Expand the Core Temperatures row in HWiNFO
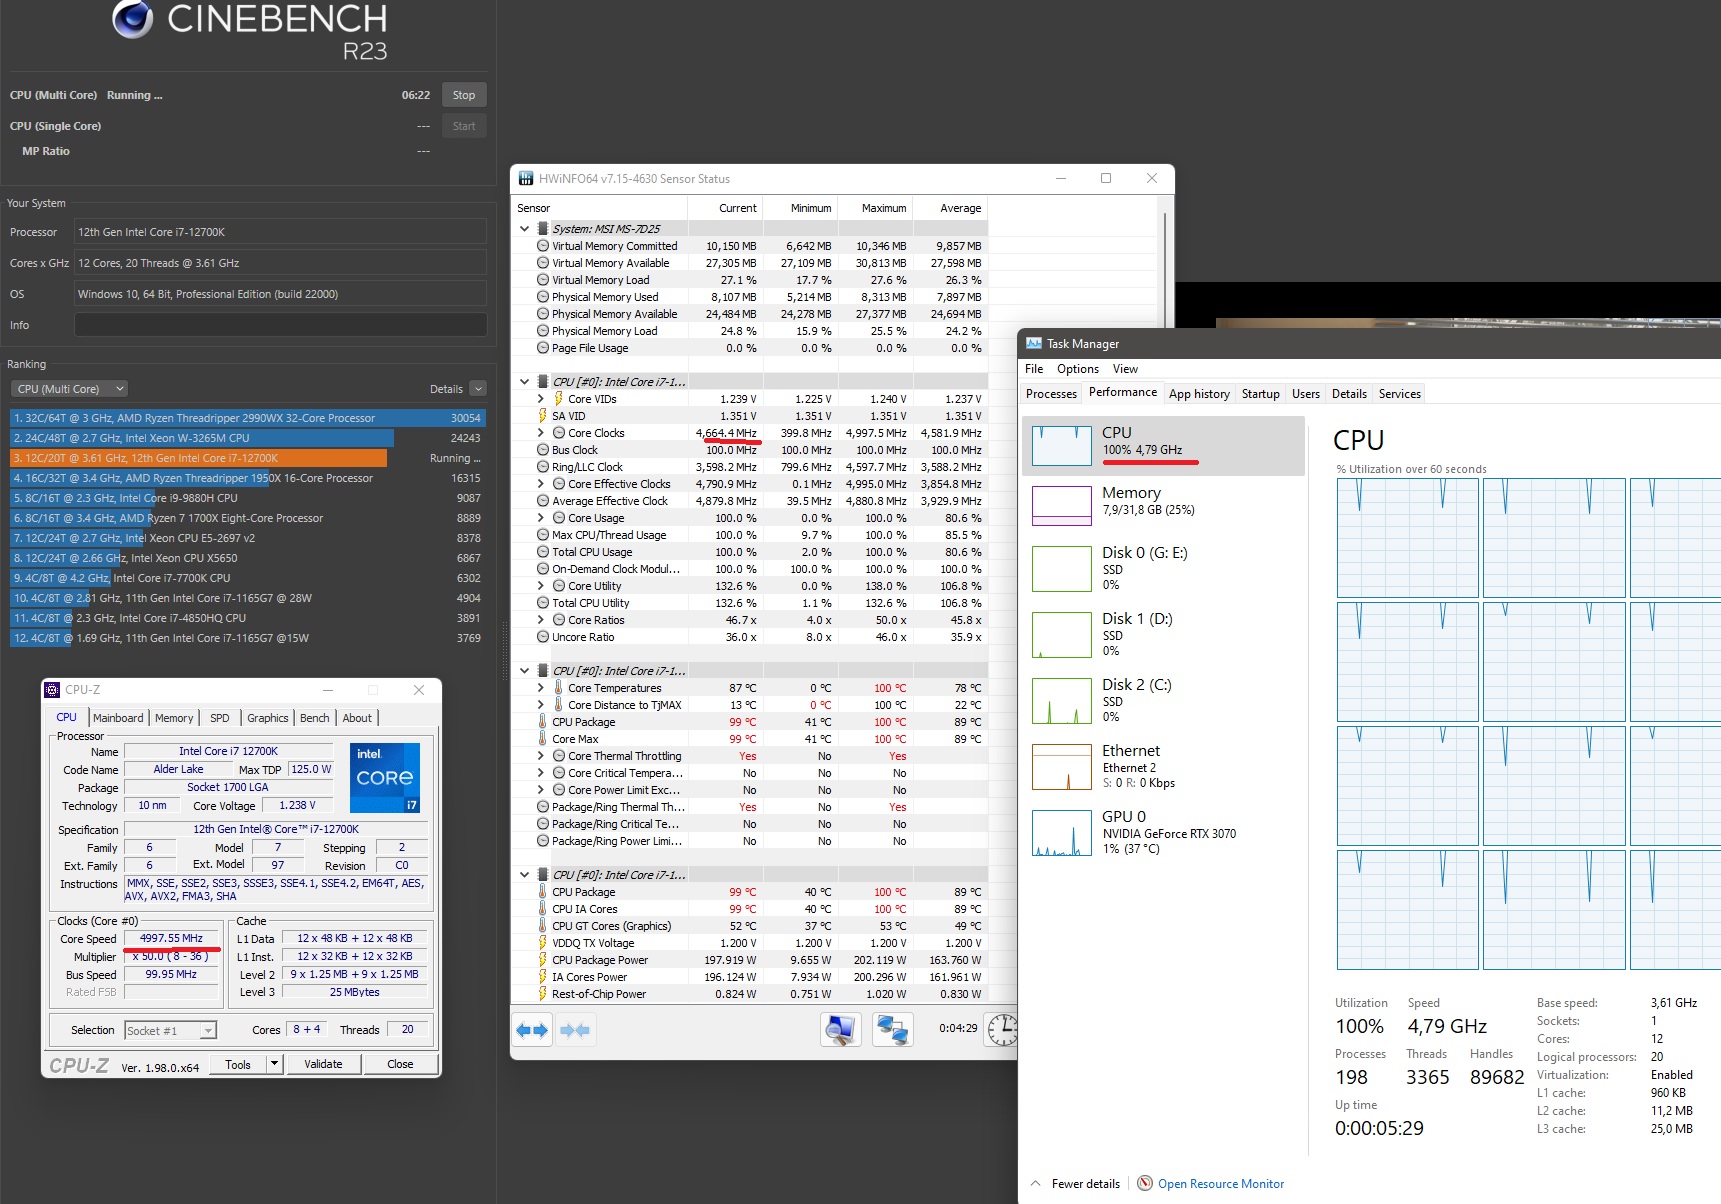Screen dimensions: 1721x1204 541,688
